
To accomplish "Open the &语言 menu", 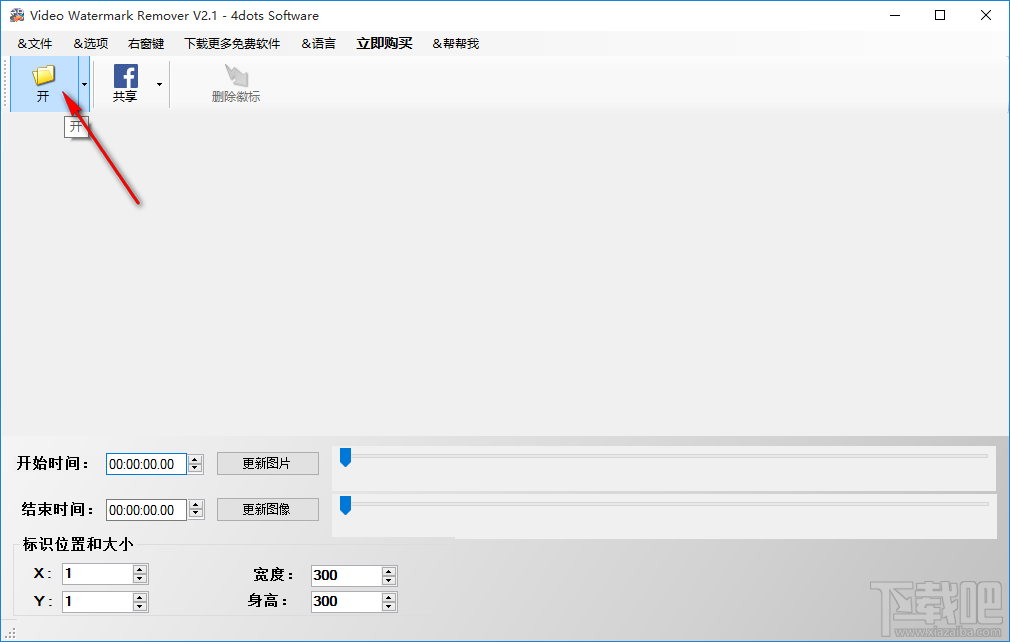I will pos(318,43).
